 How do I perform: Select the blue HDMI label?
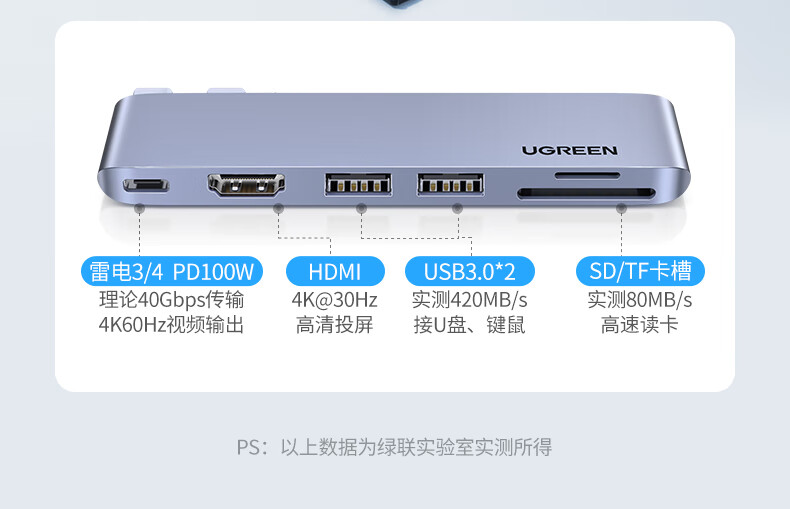click(x=335, y=272)
